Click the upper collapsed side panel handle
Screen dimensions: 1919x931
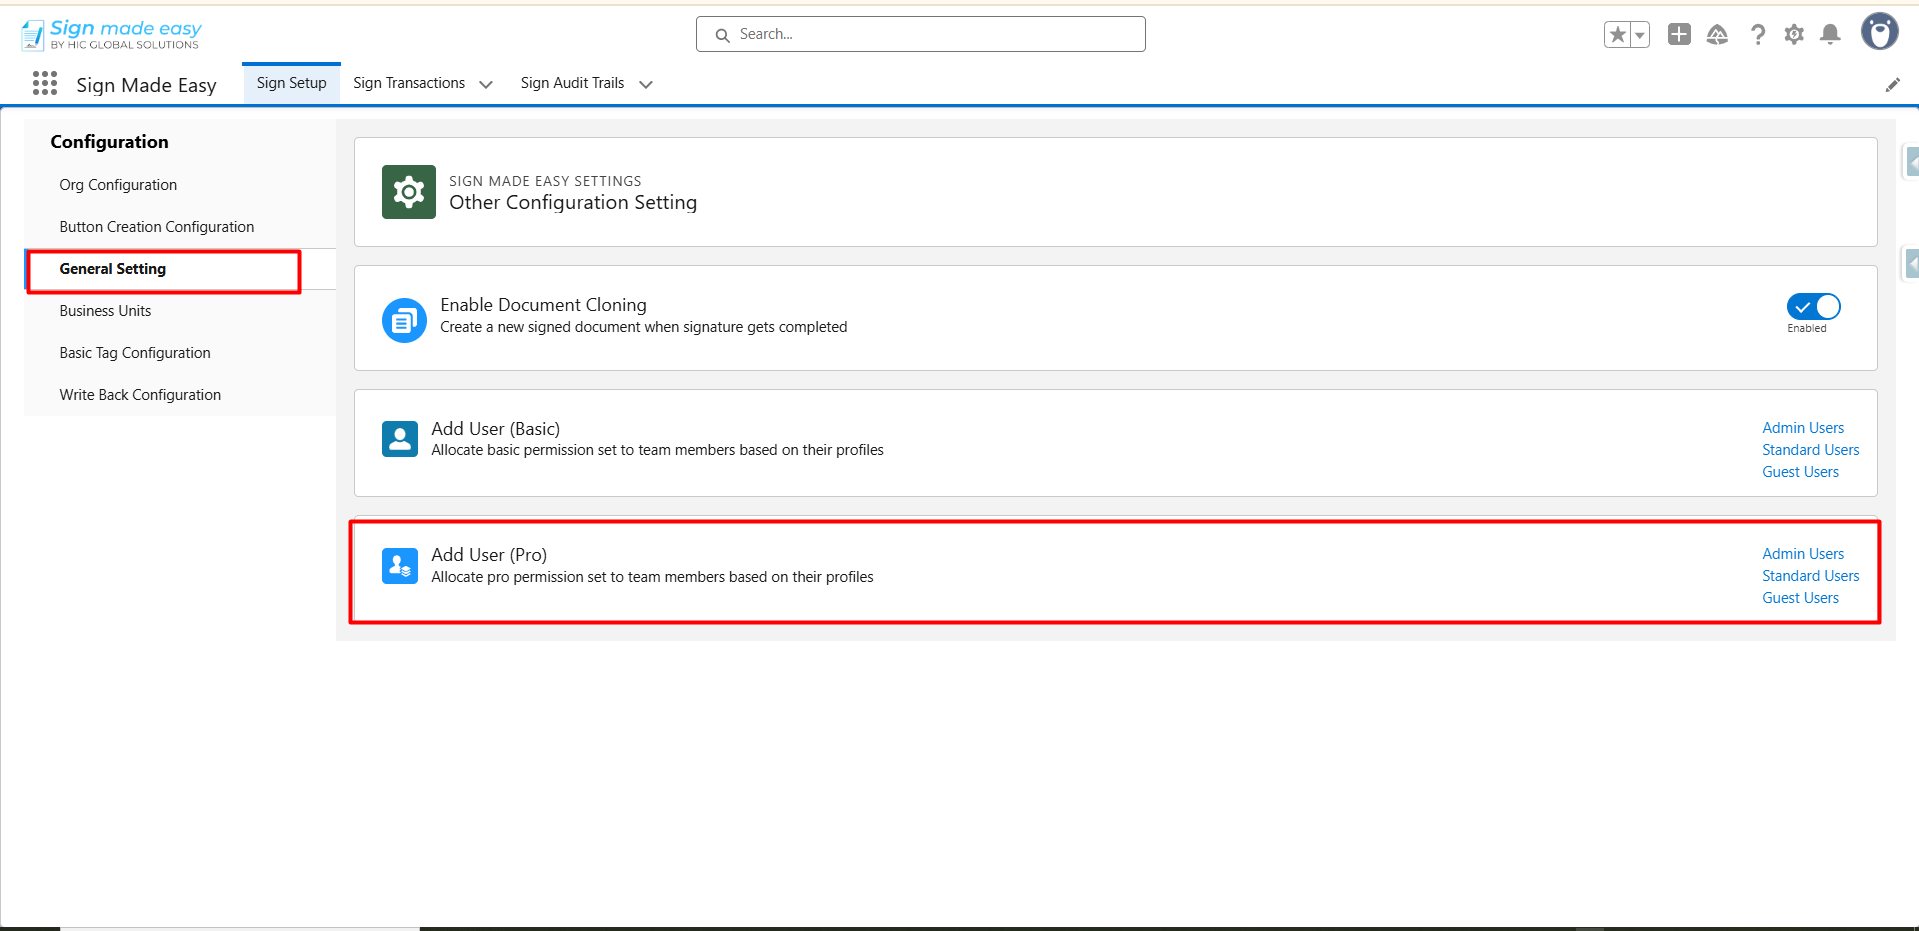click(1911, 161)
